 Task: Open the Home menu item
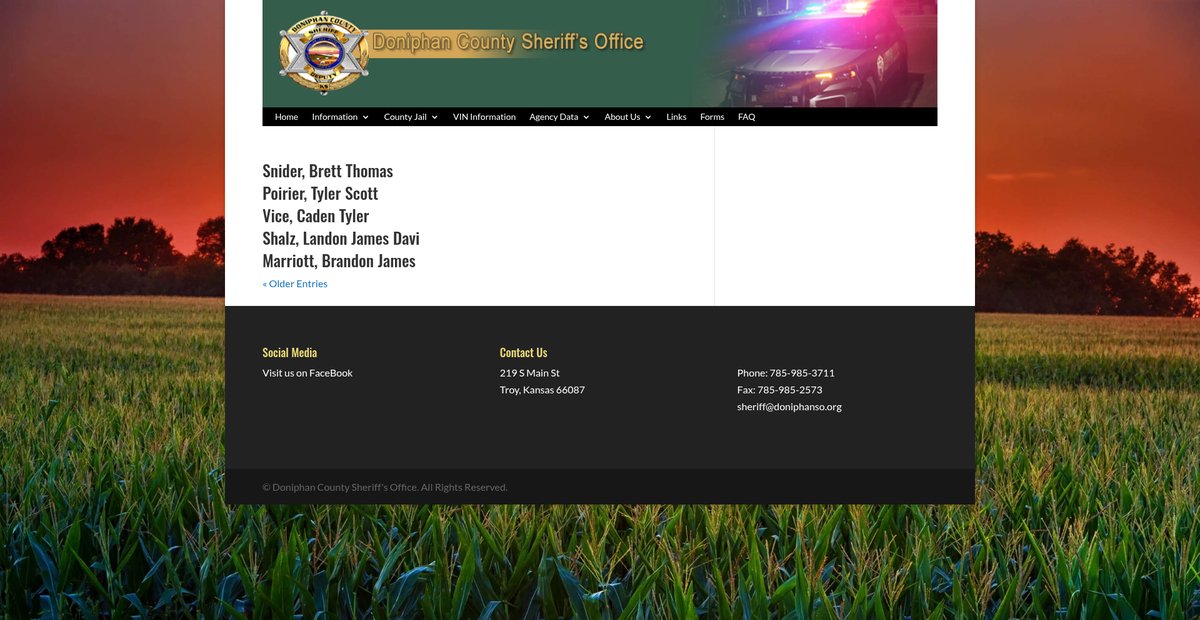pyautogui.click(x=286, y=117)
